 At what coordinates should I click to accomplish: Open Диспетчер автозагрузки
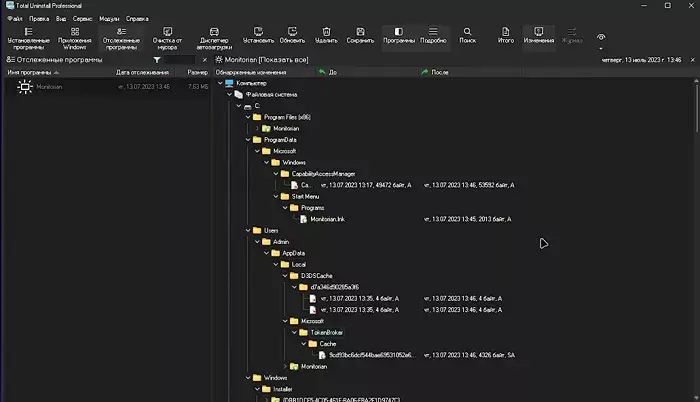coord(215,37)
